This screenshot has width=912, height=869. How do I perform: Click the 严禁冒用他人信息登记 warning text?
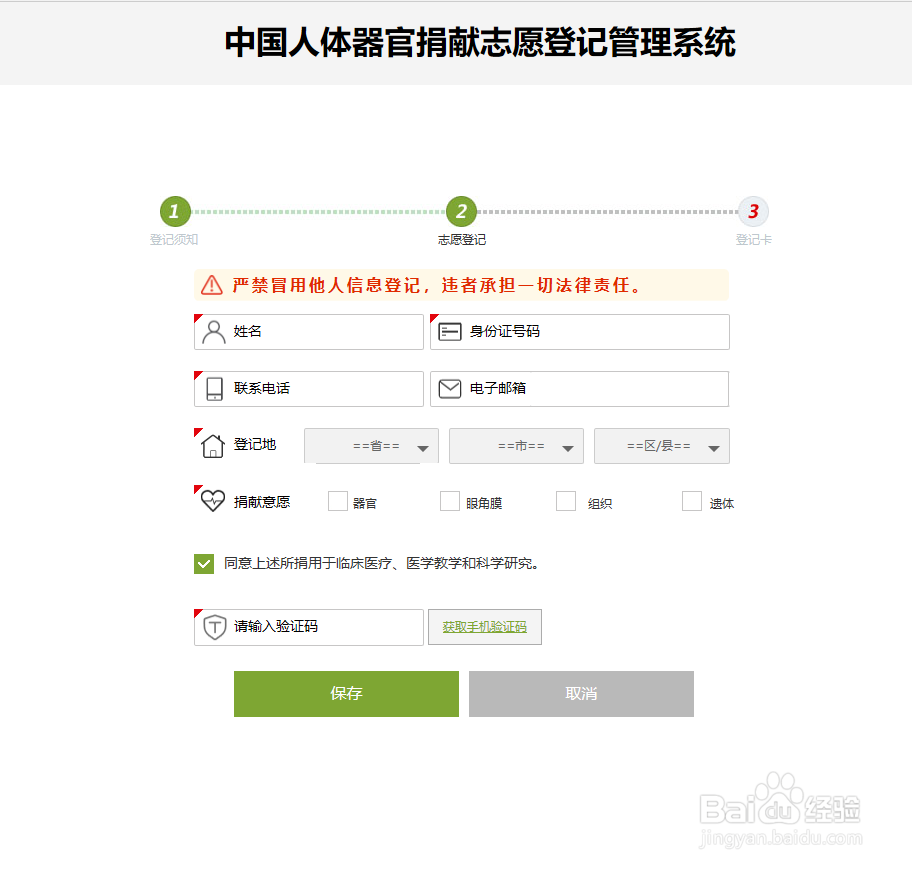point(436,285)
